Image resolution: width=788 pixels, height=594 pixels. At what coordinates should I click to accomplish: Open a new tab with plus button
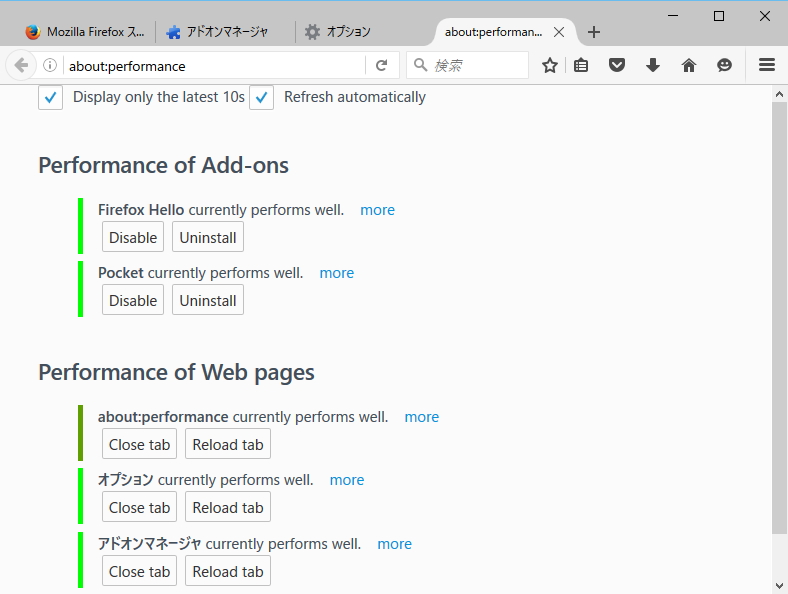point(594,32)
